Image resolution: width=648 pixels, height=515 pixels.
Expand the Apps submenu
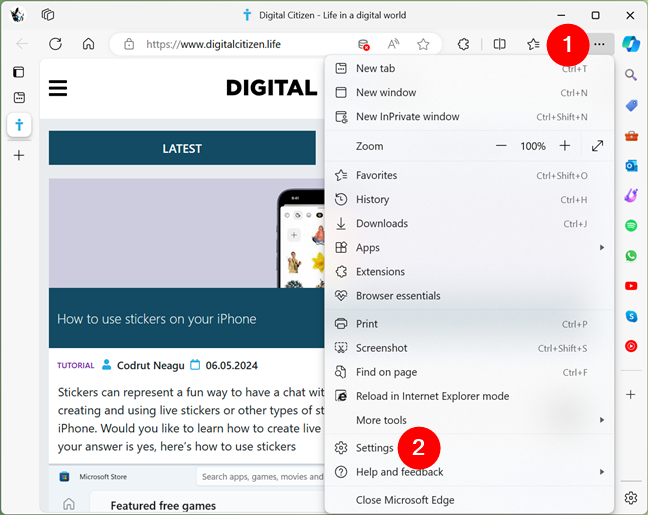469,248
